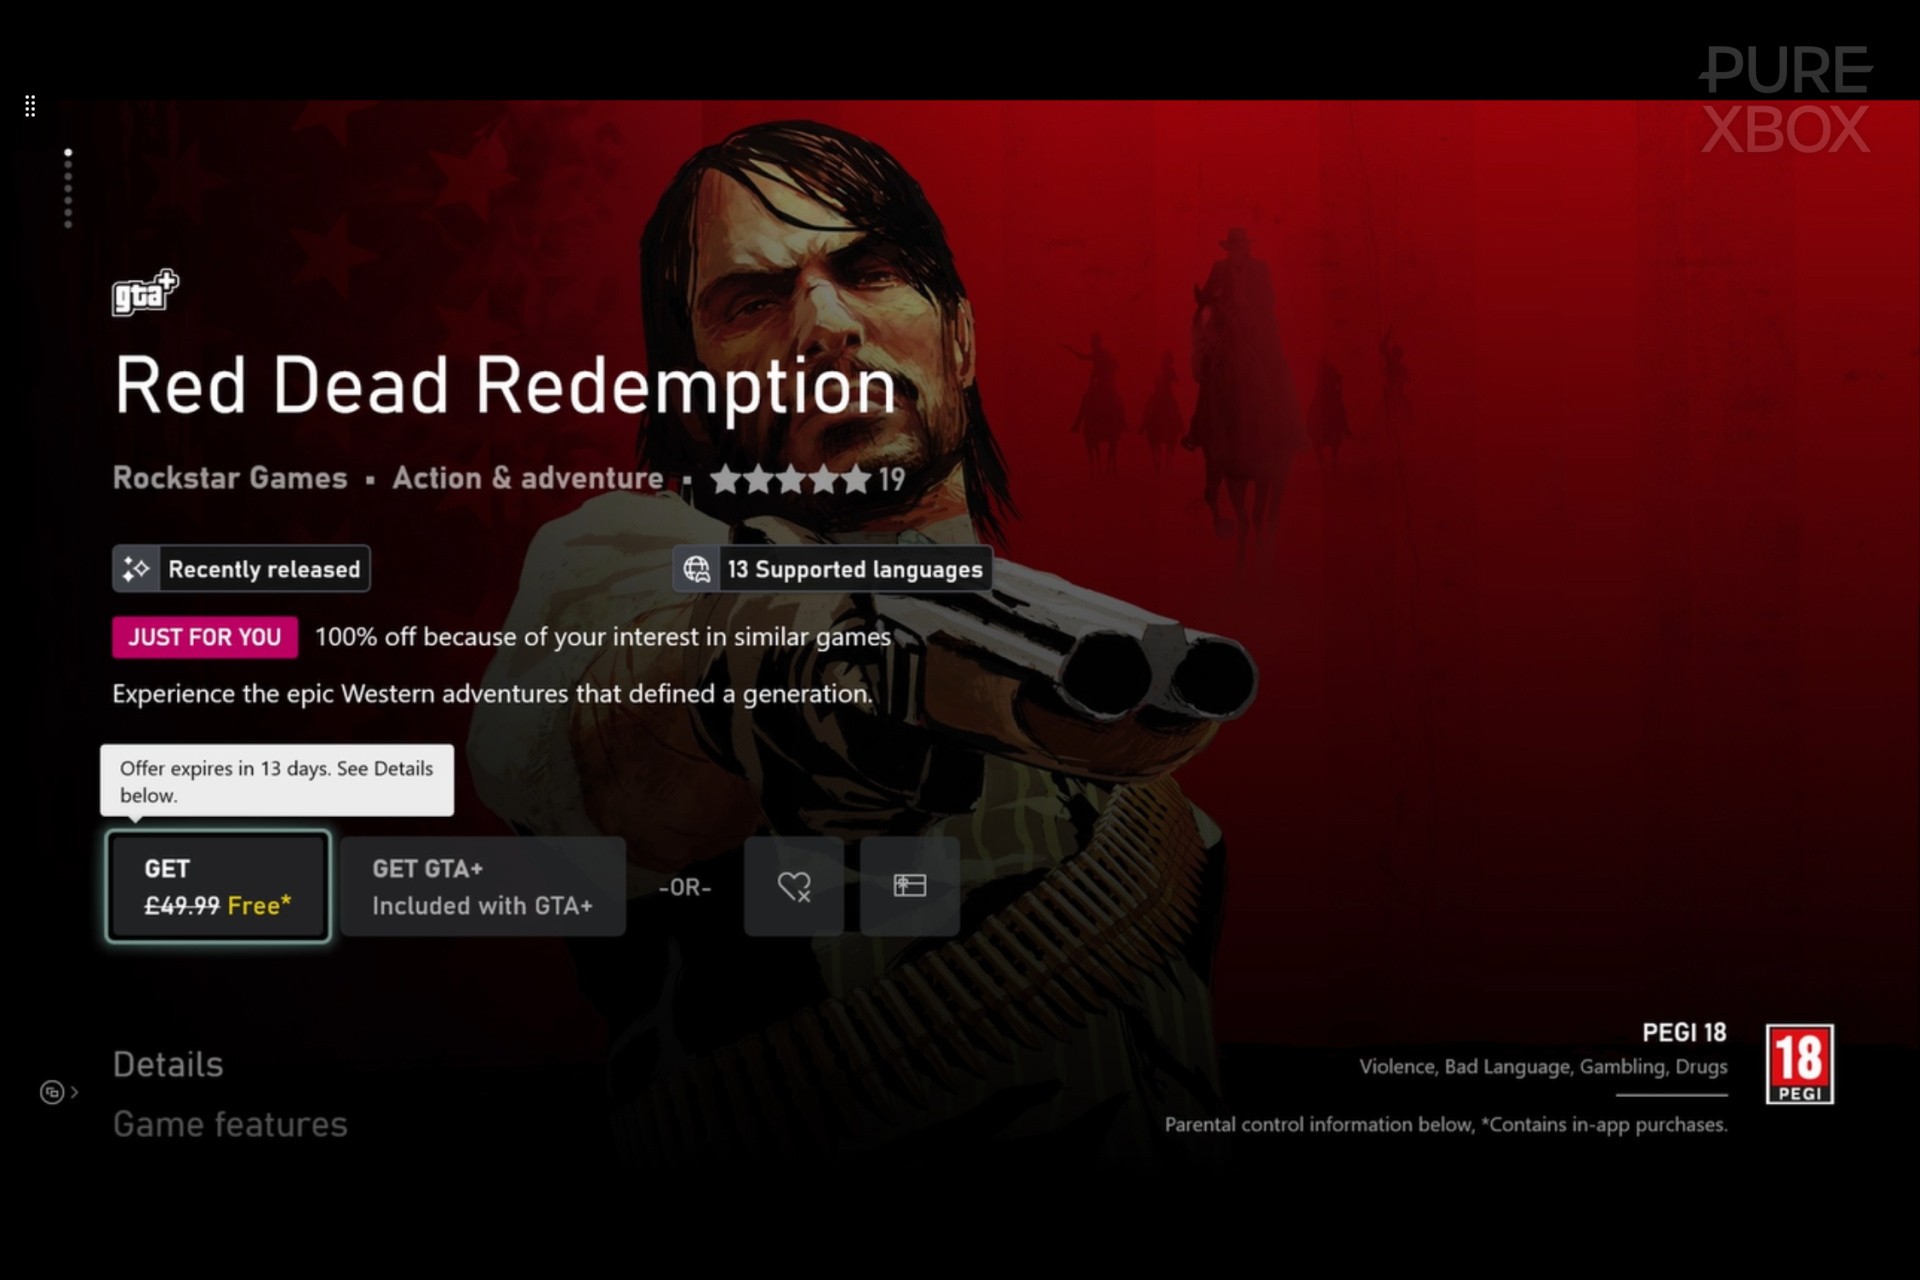Click the vertical page position dots indicator
The height and width of the screenshot is (1280, 1920).
coord(68,188)
